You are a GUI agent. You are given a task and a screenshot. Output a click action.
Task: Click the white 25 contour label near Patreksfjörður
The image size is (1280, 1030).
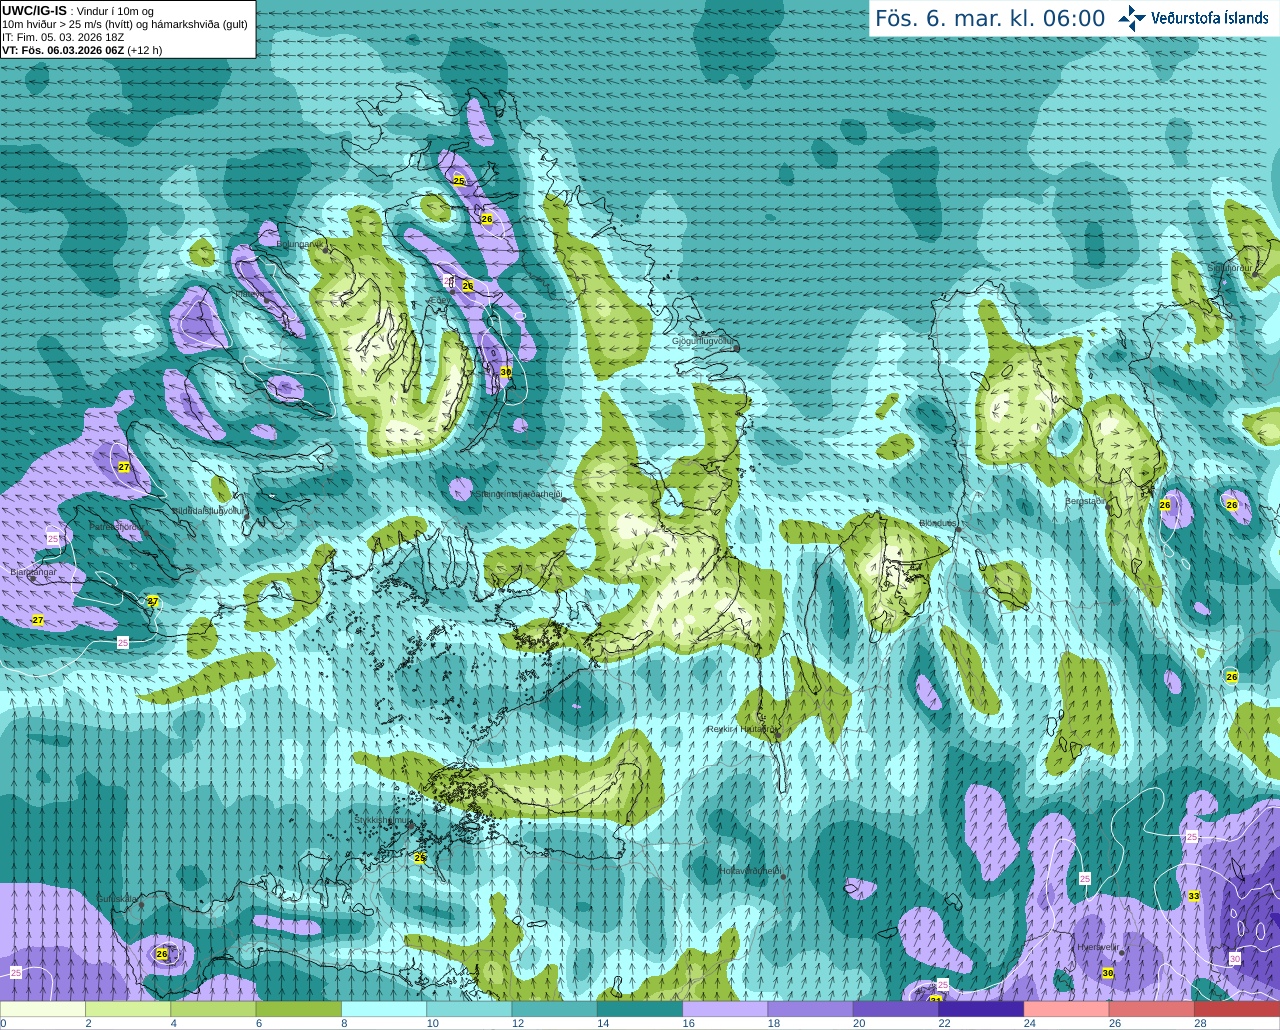pyautogui.click(x=53, y=538)
